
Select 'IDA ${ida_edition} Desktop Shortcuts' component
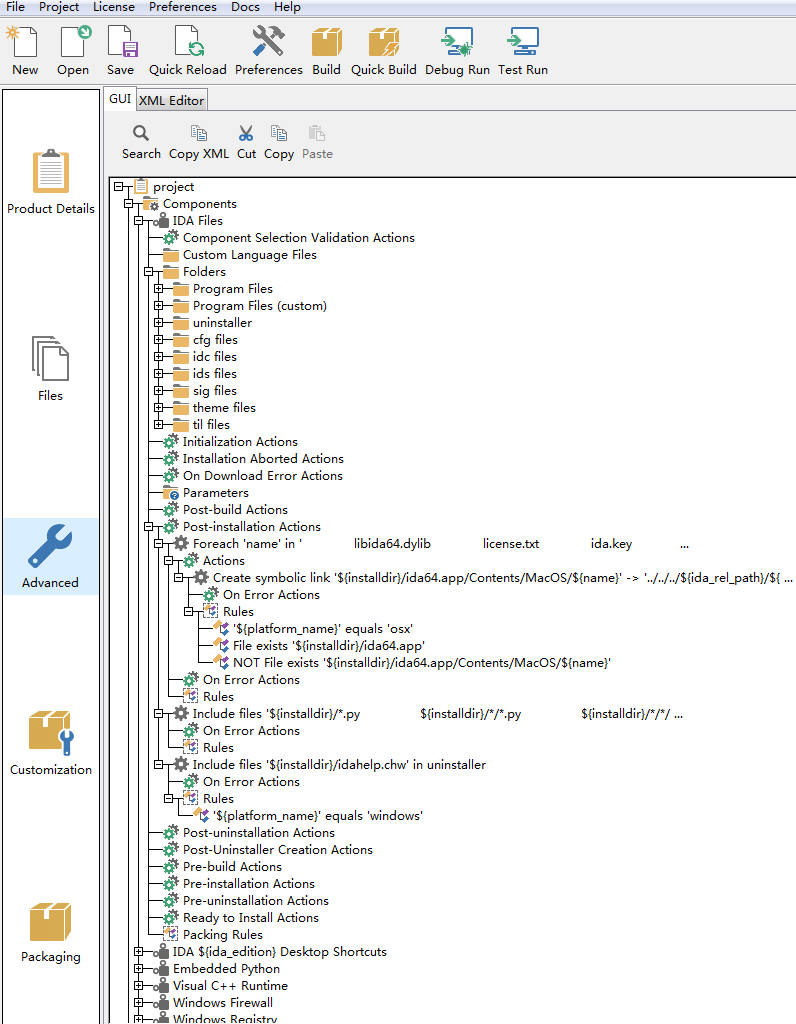click(x=279, y=952)
